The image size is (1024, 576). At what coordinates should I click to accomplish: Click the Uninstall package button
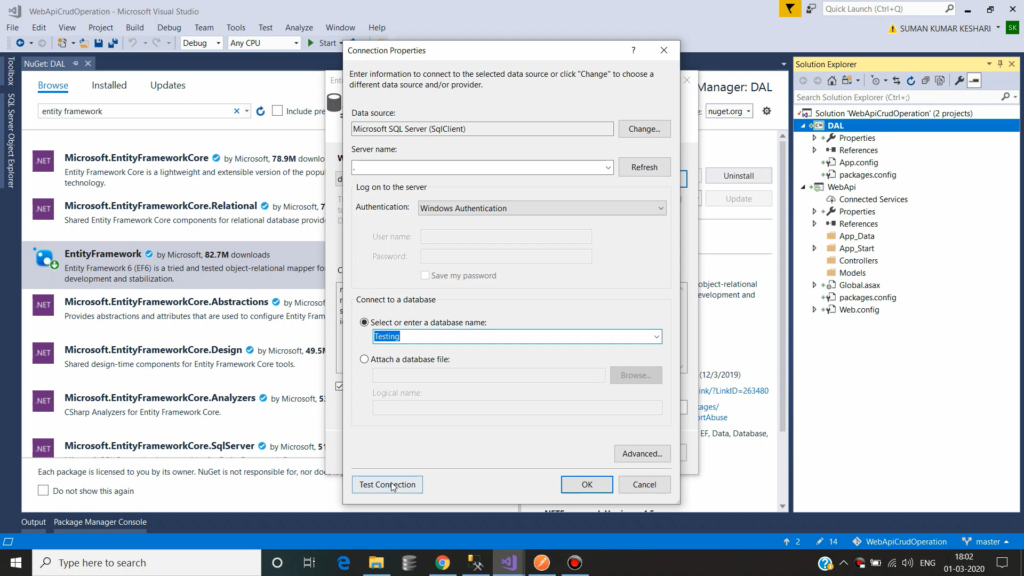(739, 176)
